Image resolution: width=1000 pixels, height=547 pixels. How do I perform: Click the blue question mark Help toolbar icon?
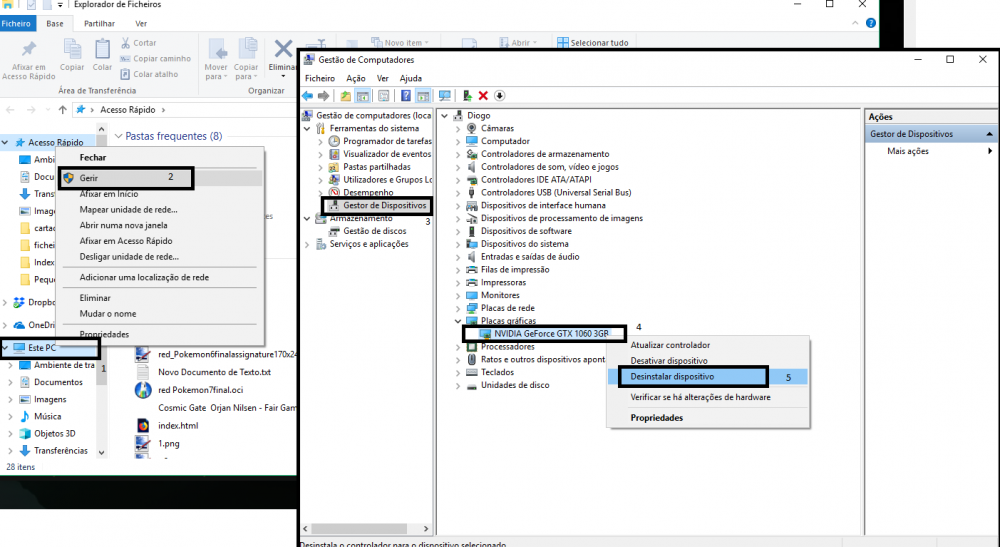pos(406,96)
